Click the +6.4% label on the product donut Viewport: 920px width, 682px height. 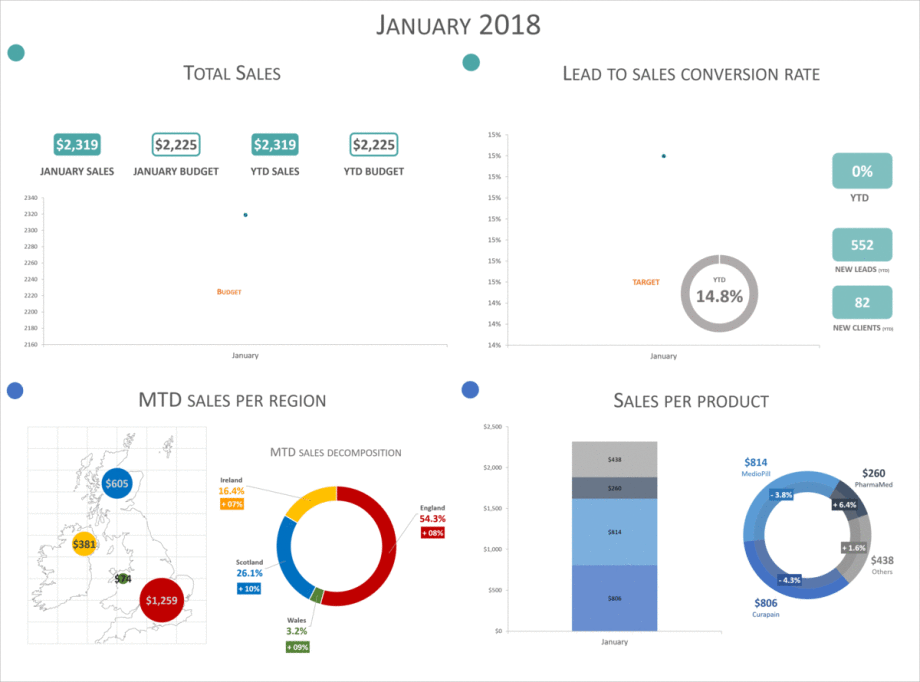(x=845, y=505)
